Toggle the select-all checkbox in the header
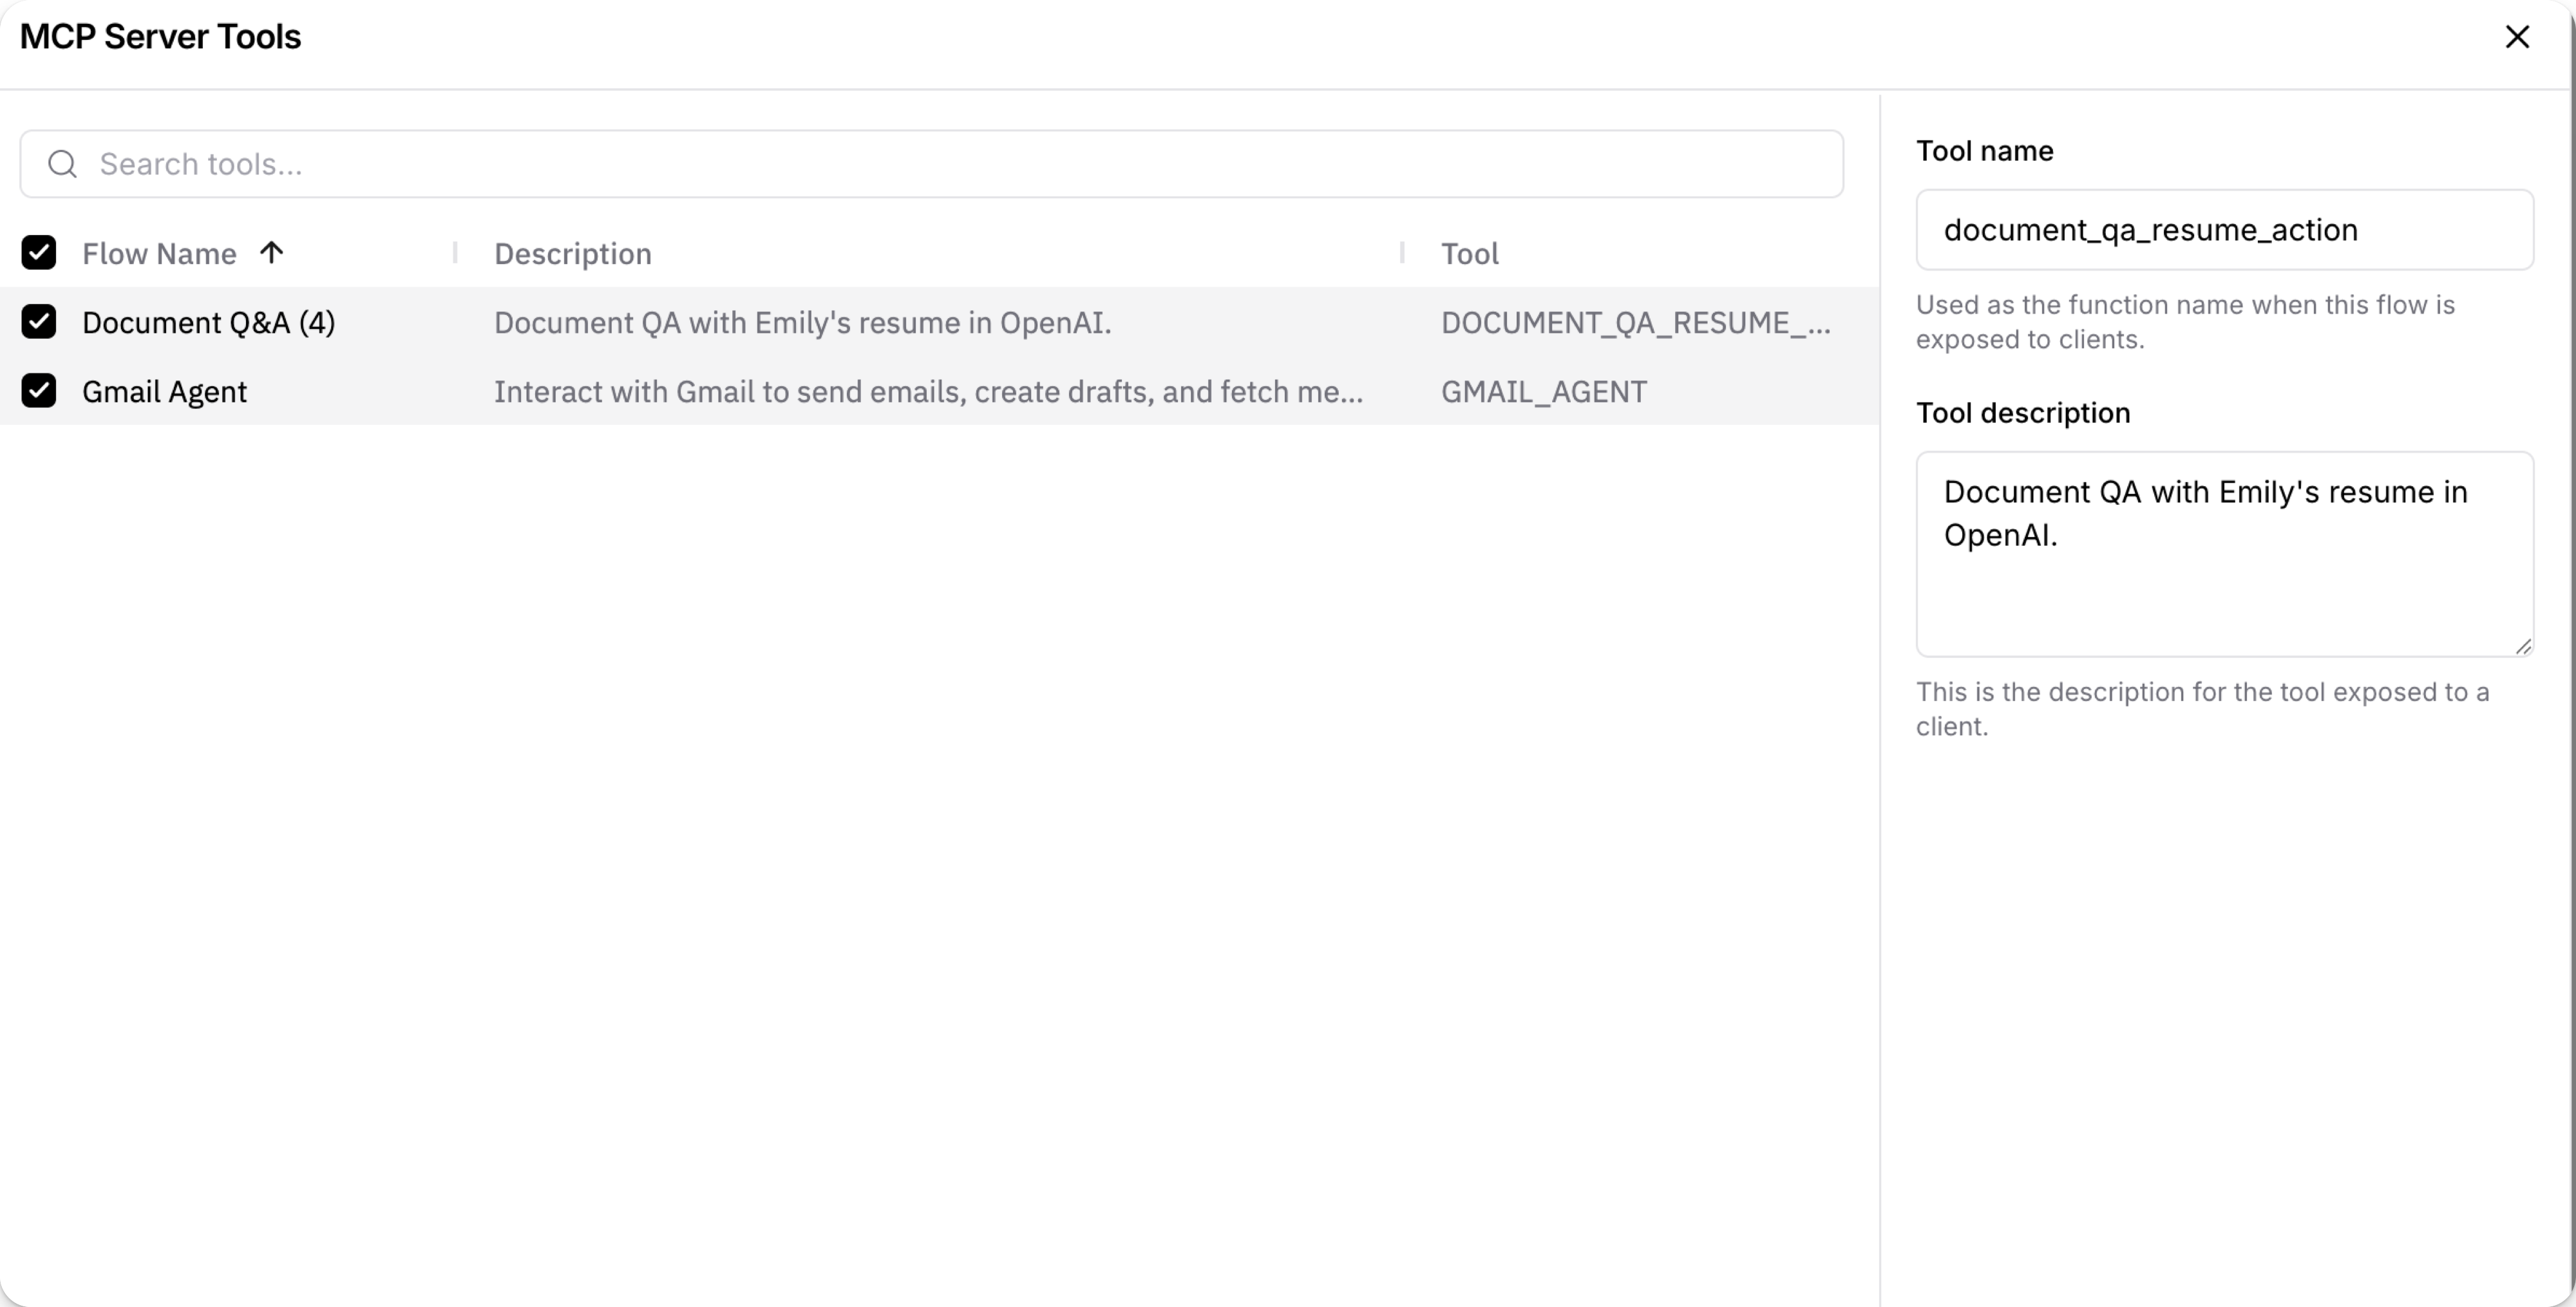This screenshot has width=2576, height=1307. click(x=39, y=252)
